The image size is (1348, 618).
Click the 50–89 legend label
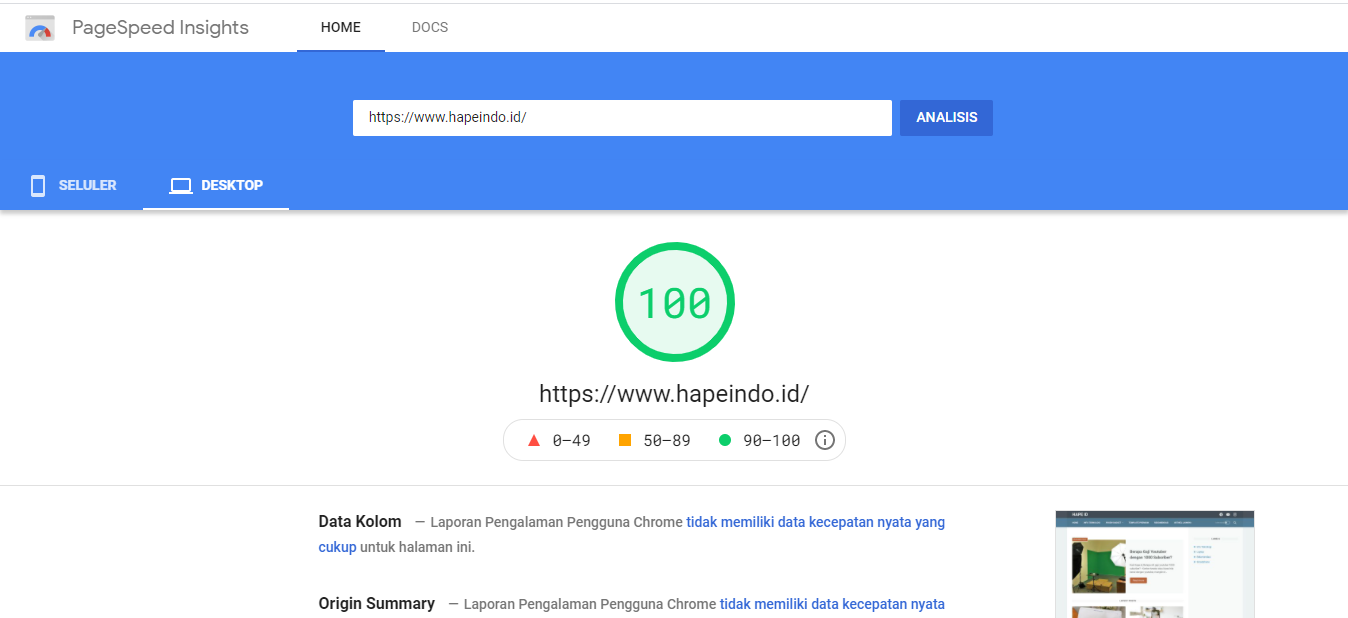(x=667, y=440)
